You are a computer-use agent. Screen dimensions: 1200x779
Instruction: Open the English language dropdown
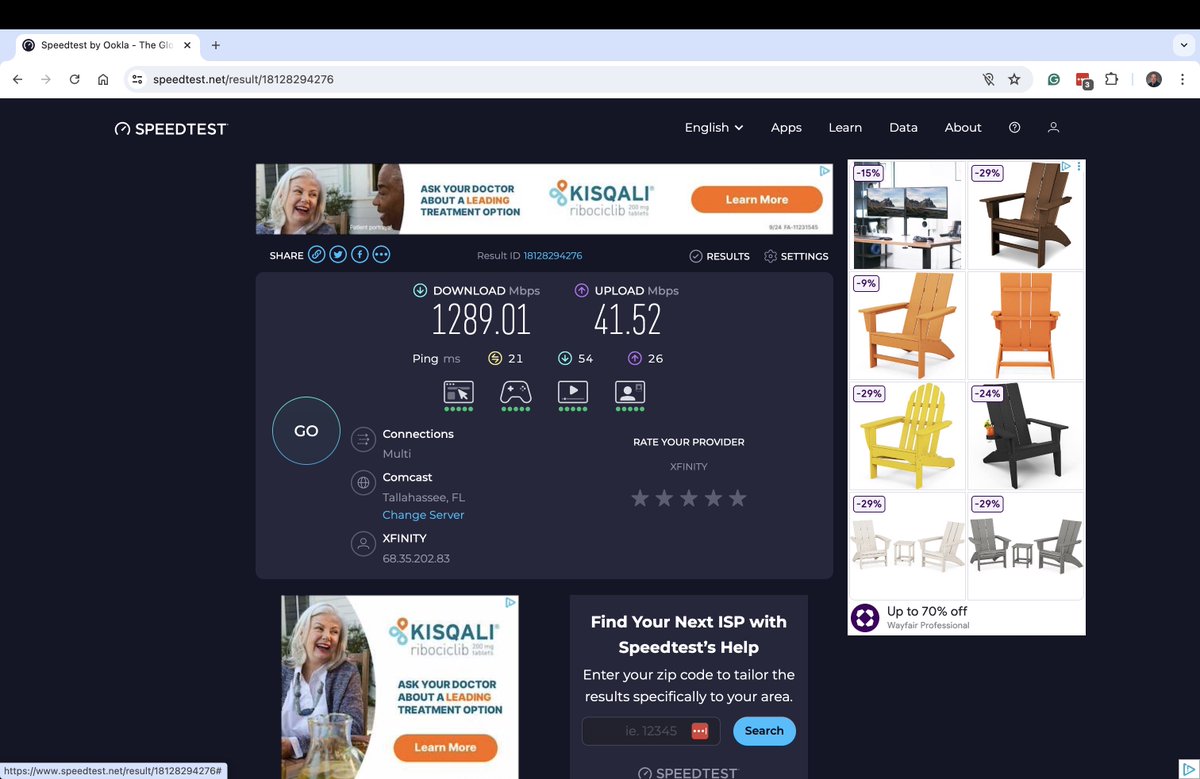[712, 127]
